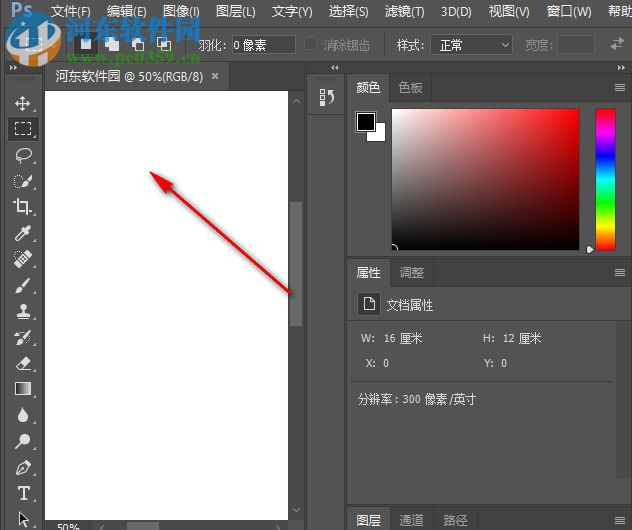Click the feather (羽化) input field
The image size is (632, 530).
[264, 44]
